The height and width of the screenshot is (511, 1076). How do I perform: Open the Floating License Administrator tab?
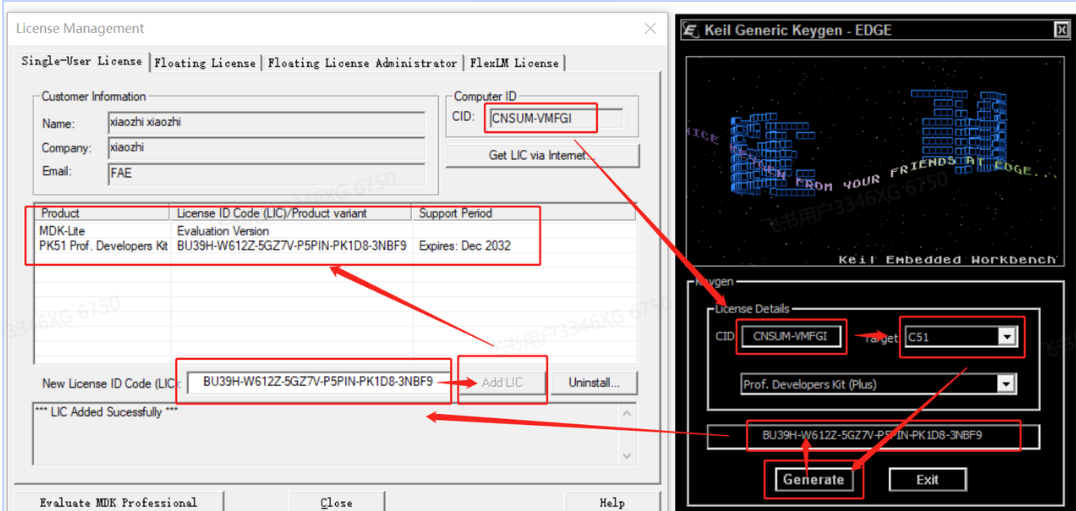coord(362,63)
